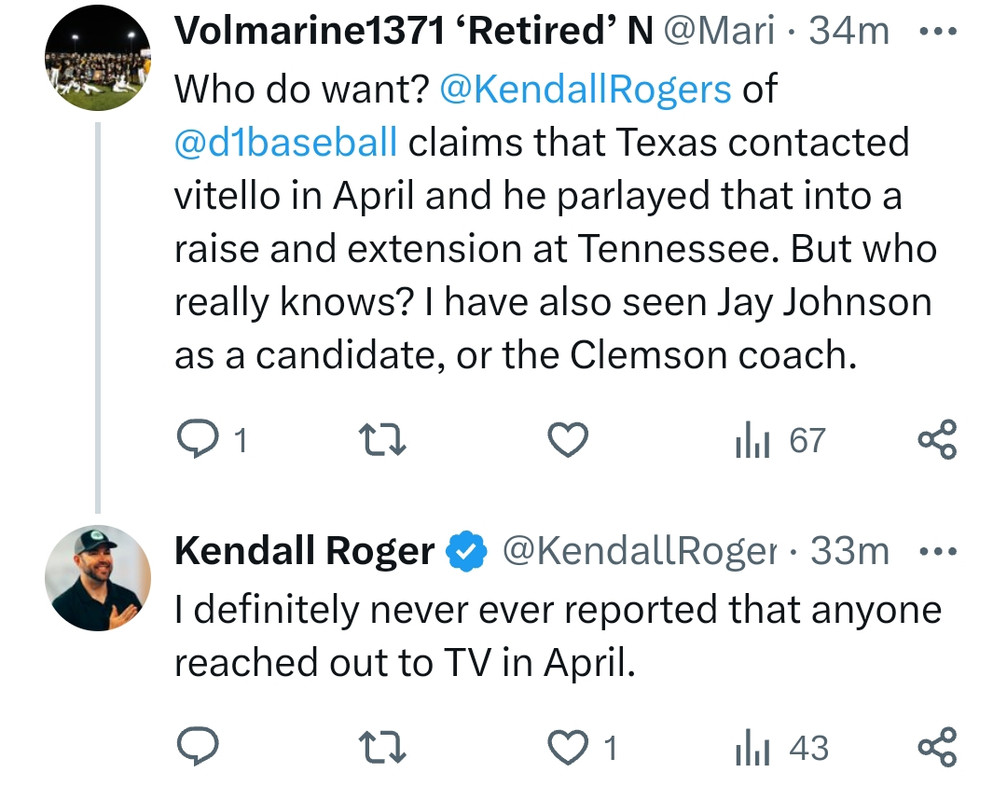View analytics showing 43 views

(x=780, y=747)
